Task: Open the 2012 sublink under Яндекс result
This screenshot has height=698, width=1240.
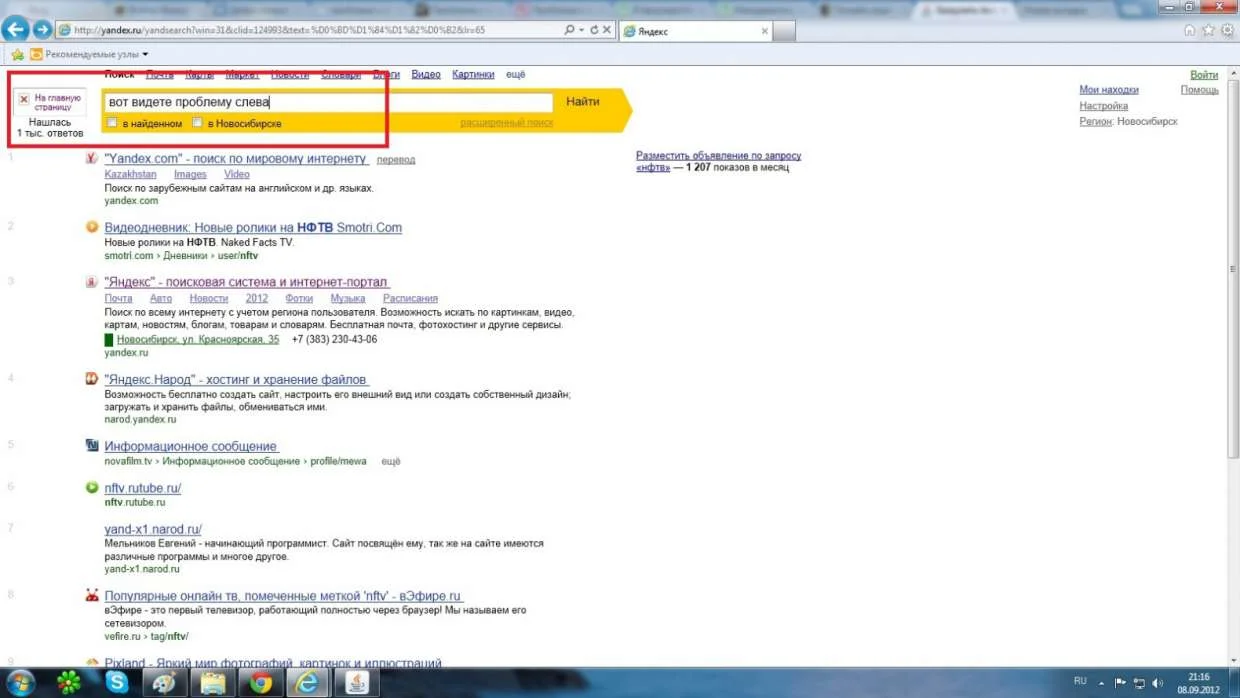Action: [257, 298]
